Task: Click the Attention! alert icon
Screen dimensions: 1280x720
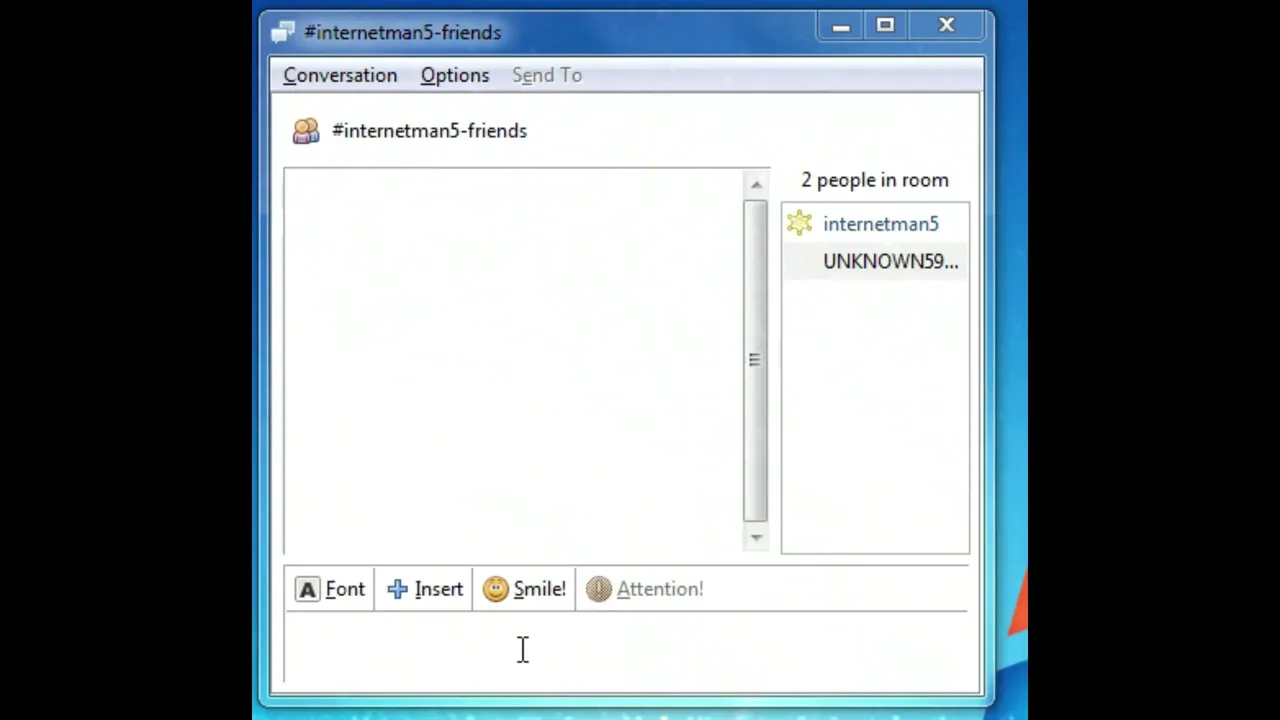Action: coord(599,590)
